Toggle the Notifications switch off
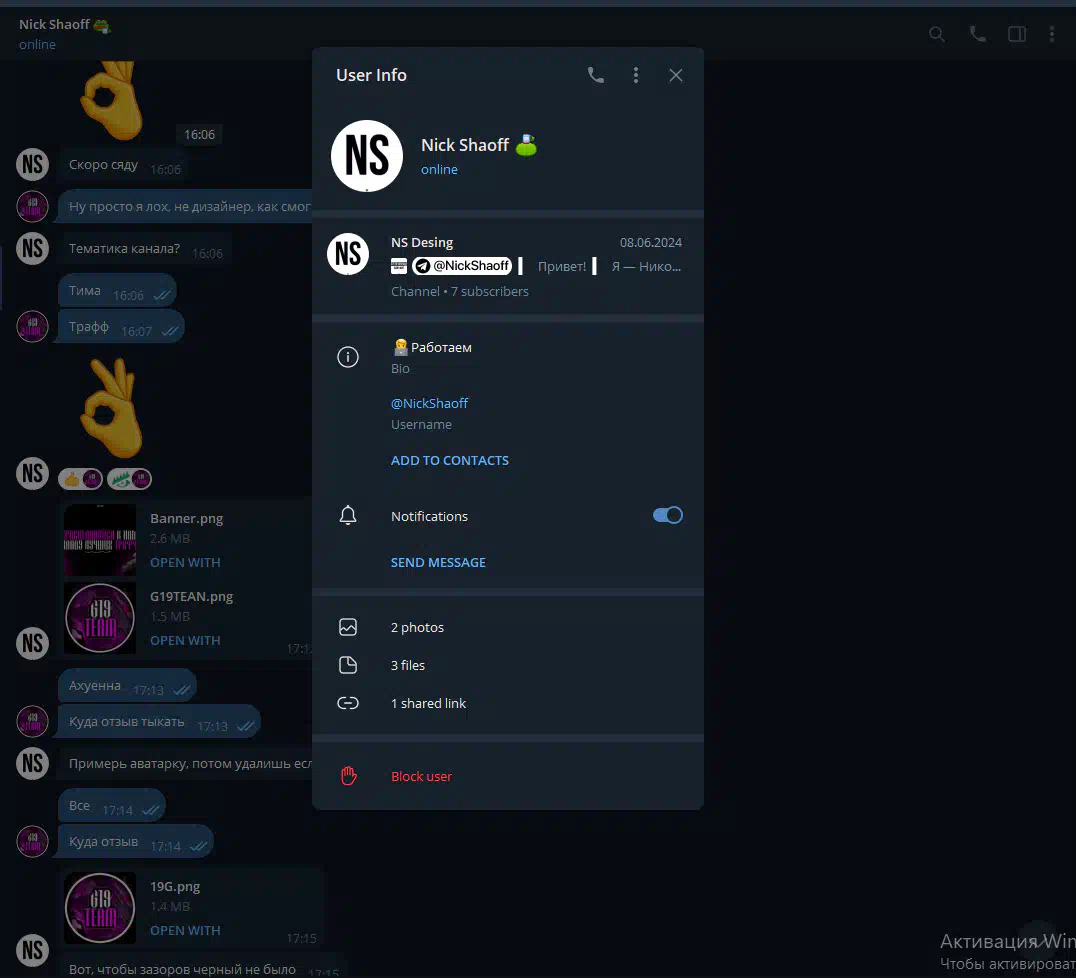The width and height of the screenshot is (1076, 978). pyautogui.click(x=667, y=515)
